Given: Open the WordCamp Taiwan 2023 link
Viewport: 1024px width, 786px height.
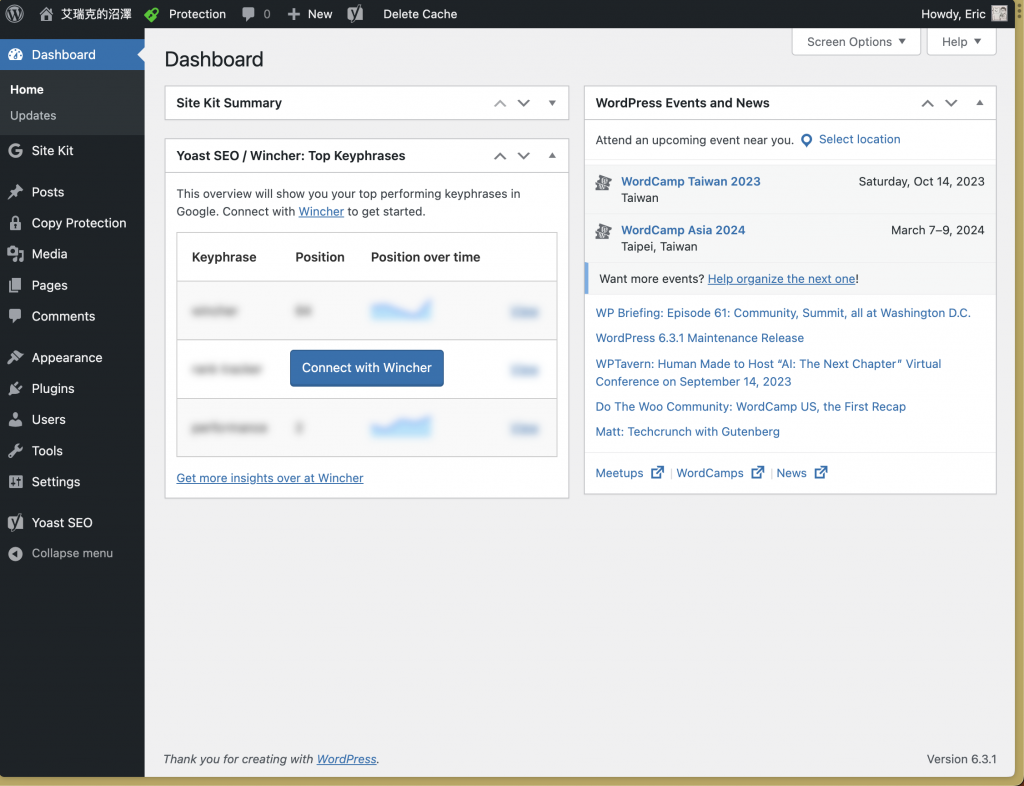Looking at the screenshot, I should pyautogui.click(x=690, y=181).
